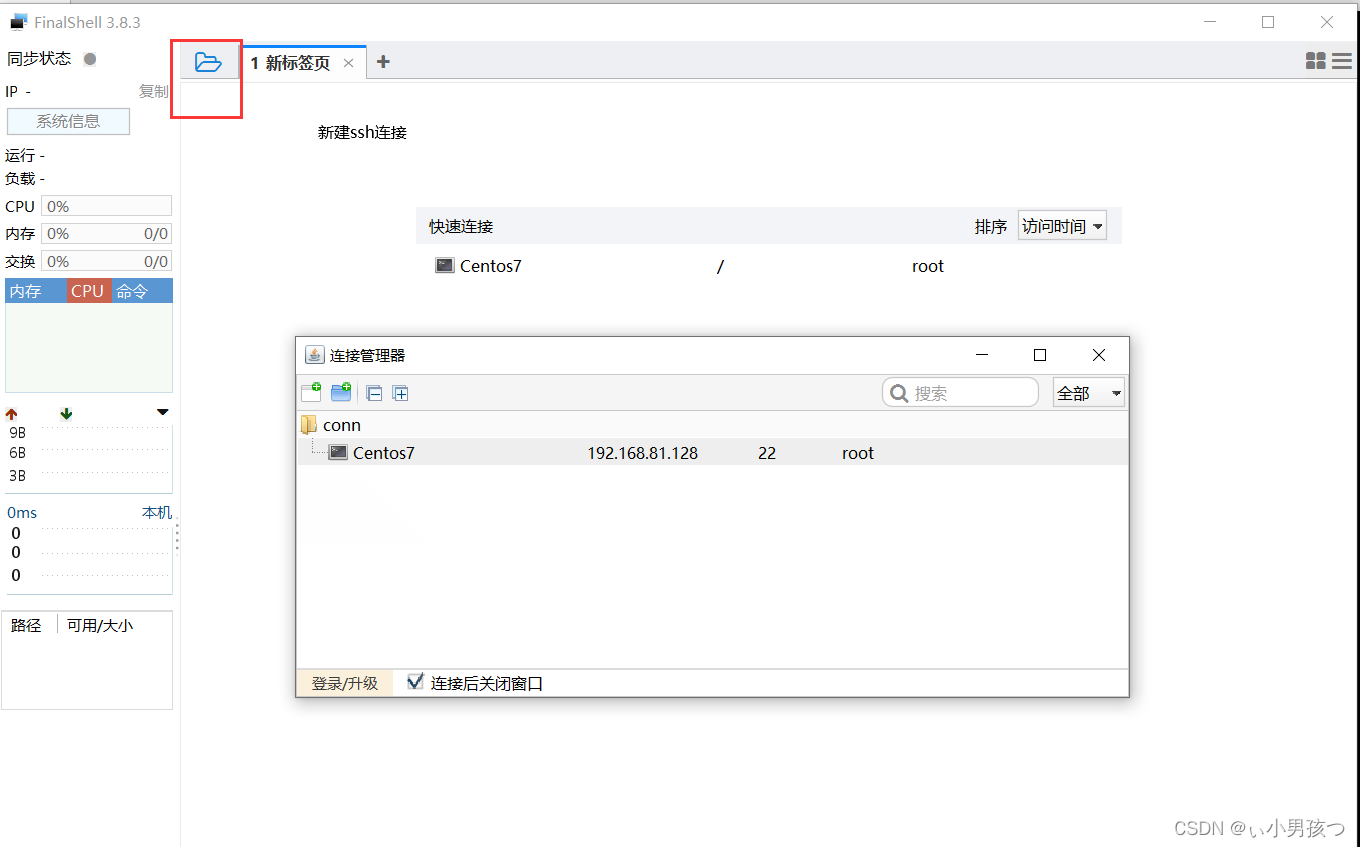The width and height of the screenshot is (1360, 847).
Task: Toggle 连接后关闭窗口 checkbox
Action: 415,682
